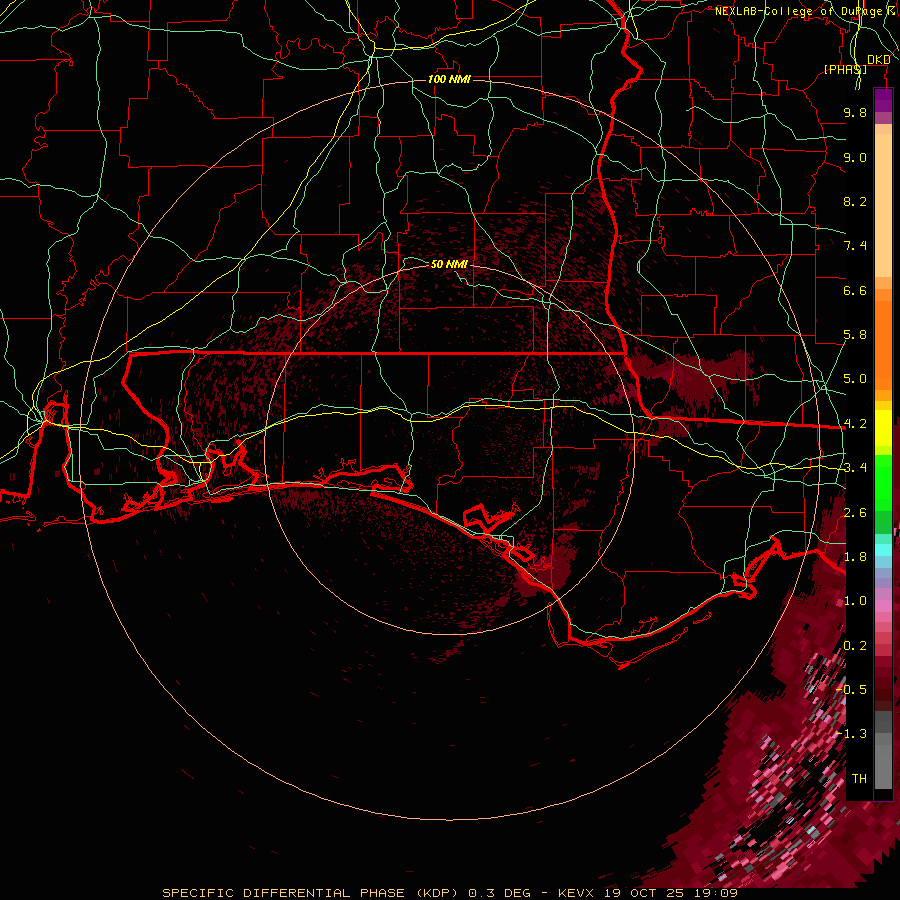Pick the purple swatch atop the color bar
Image resolution: width=900 pixels, height=900 pixels.
(x=883, y=100)
